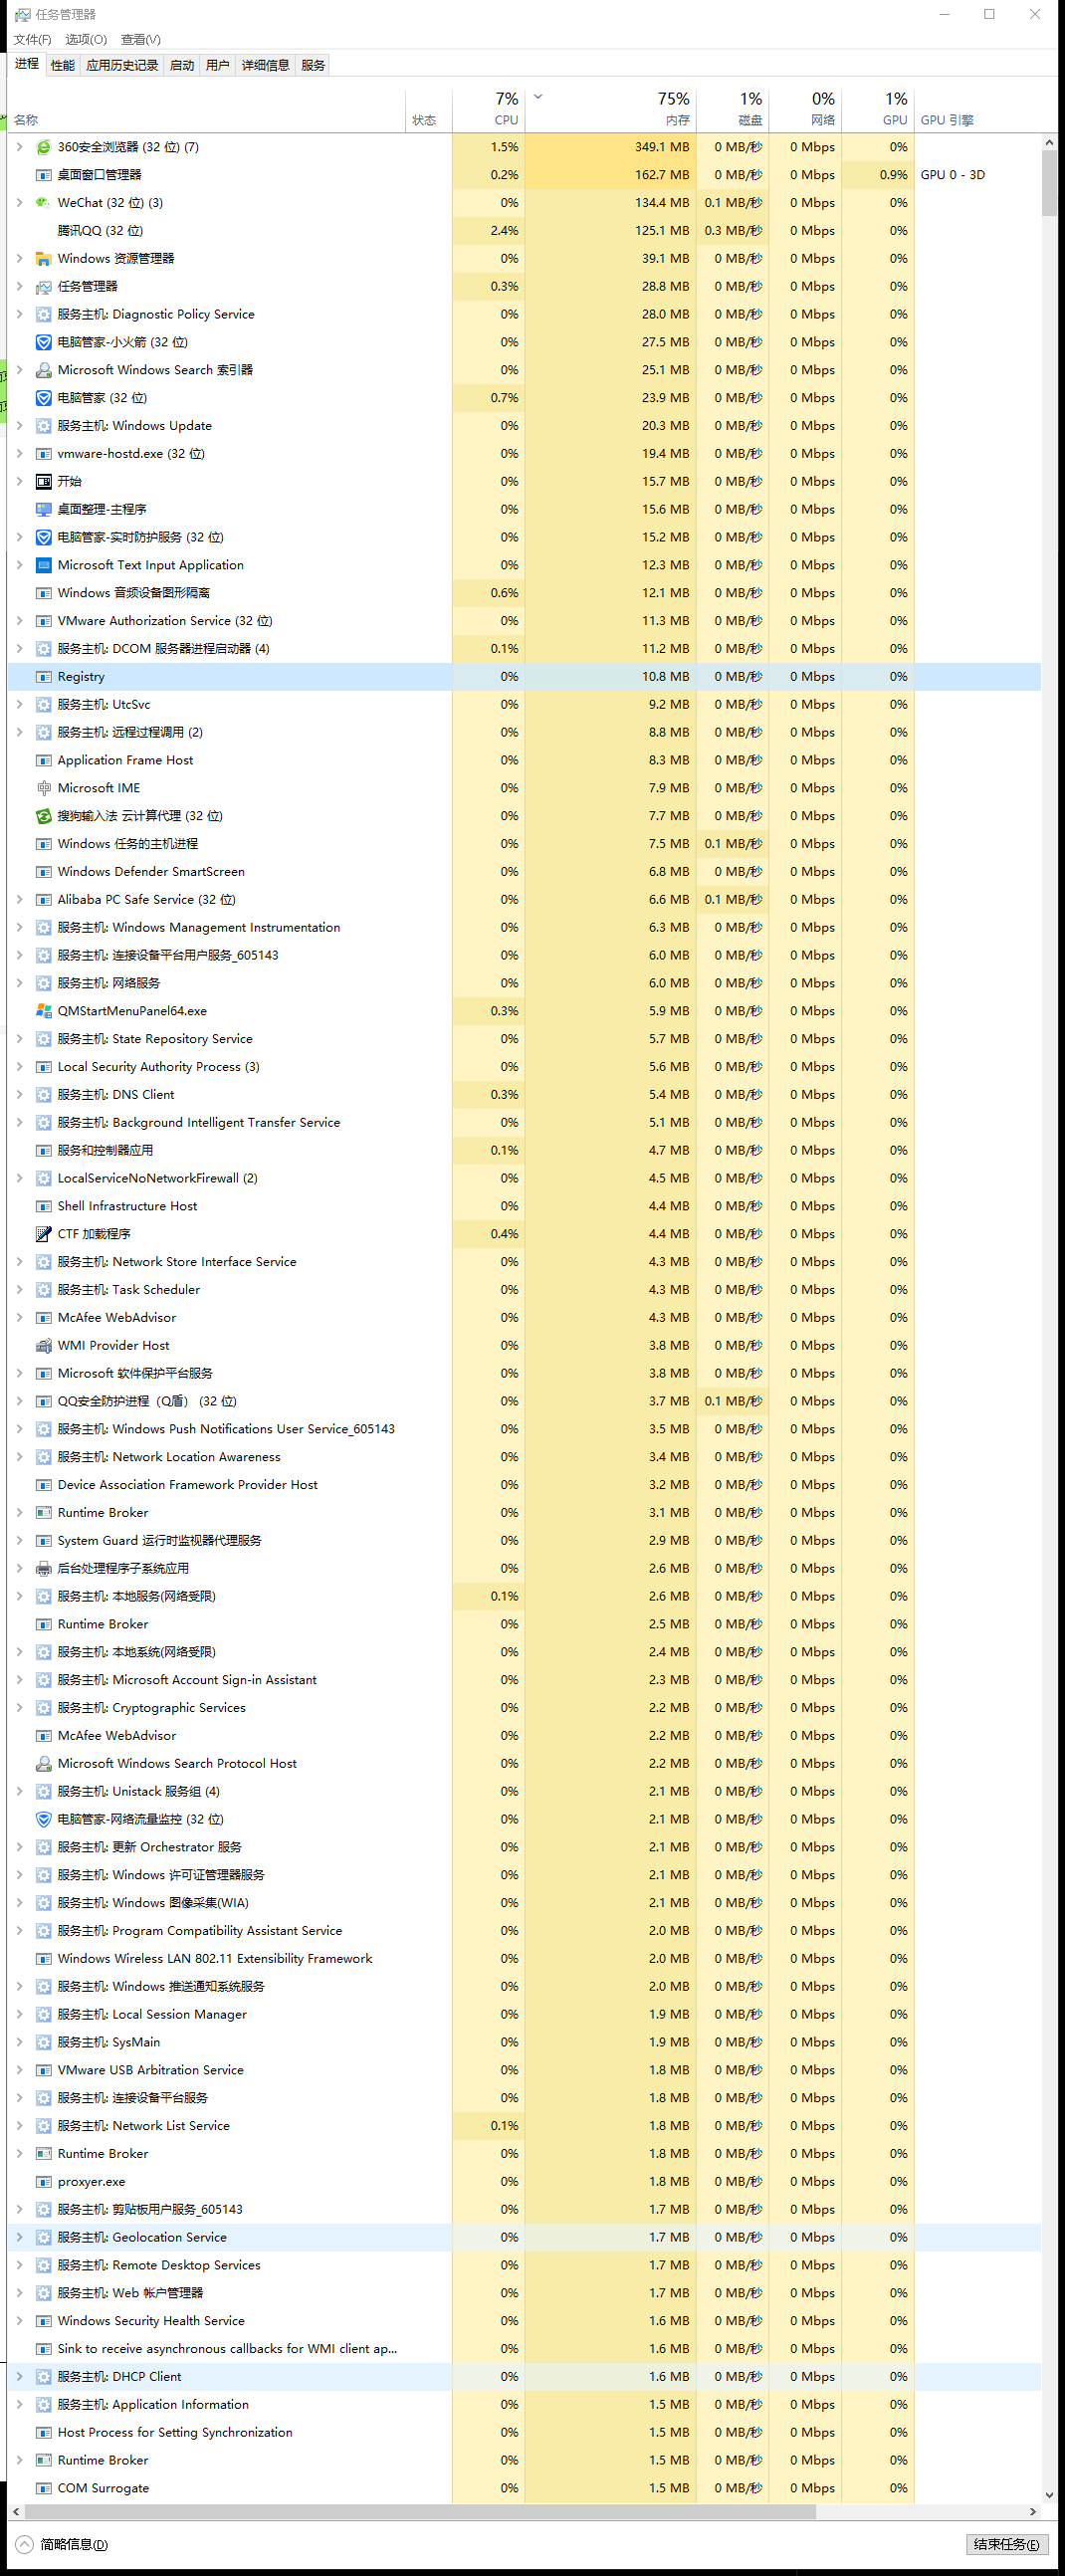Click the vertical scrollbar down arrow
1065x2576 pixels.
pos(1049,2495)
